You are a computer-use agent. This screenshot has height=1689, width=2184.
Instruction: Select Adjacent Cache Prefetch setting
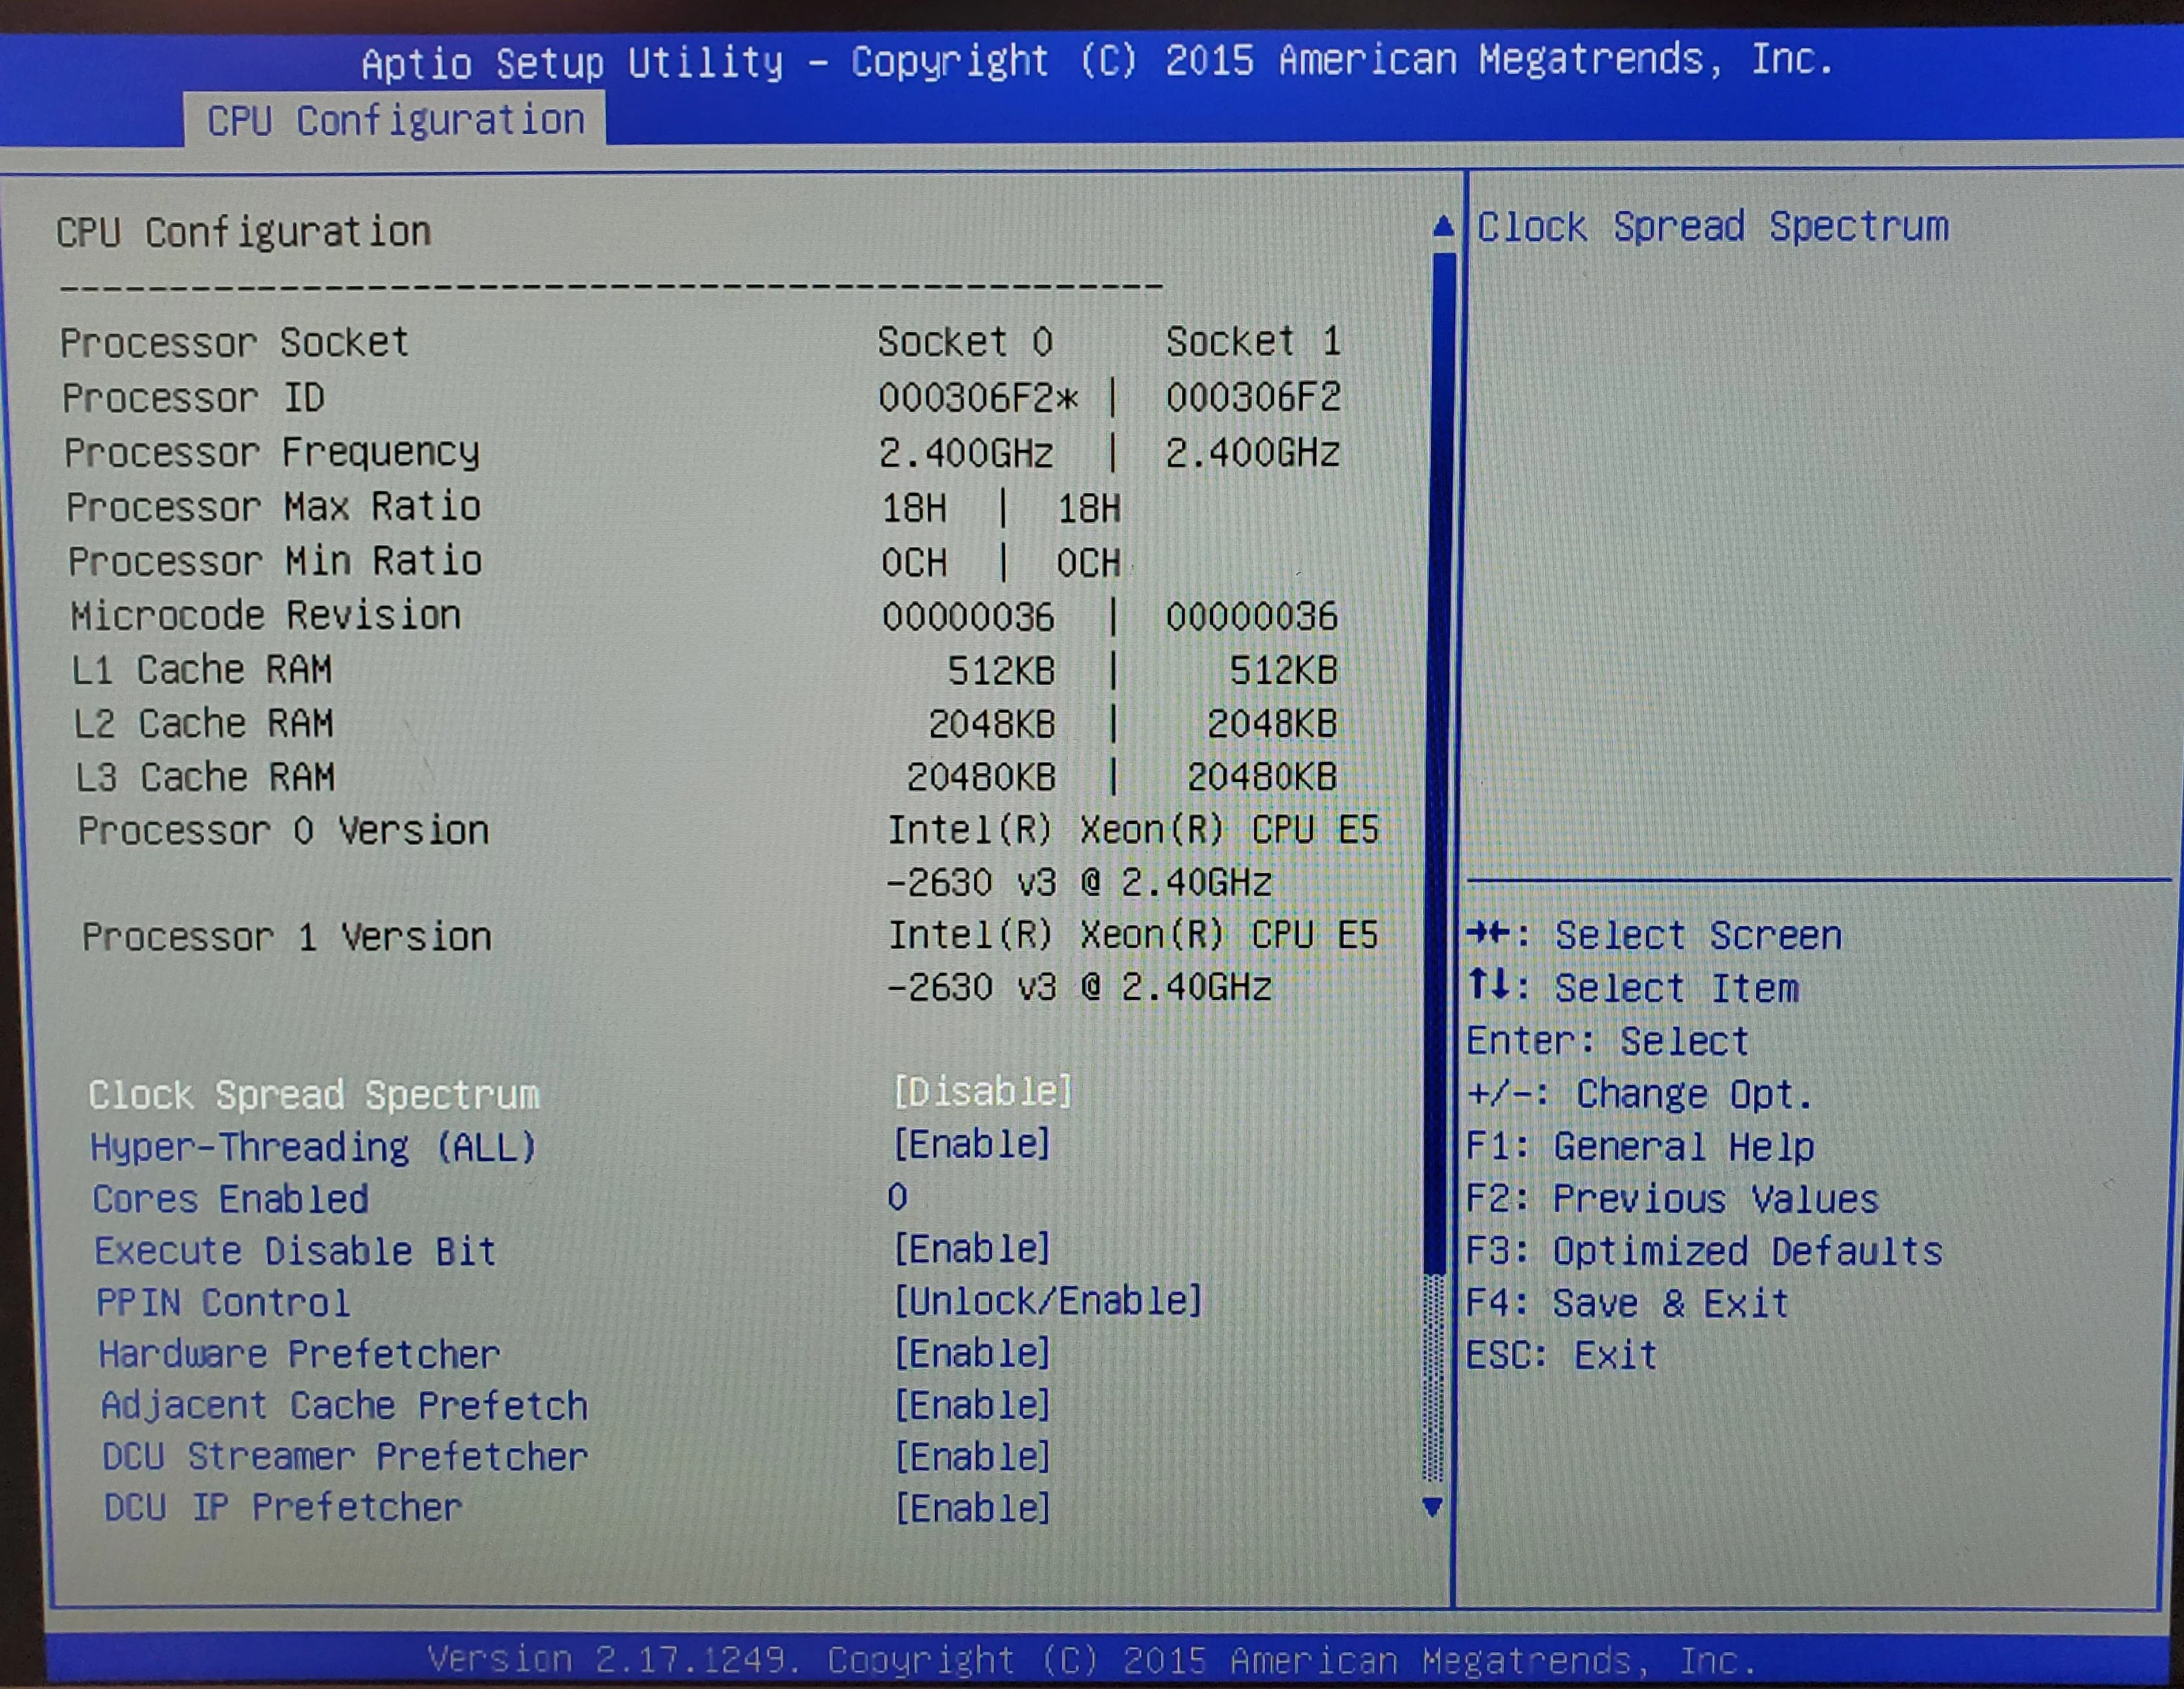click(x=344, y=1406)
